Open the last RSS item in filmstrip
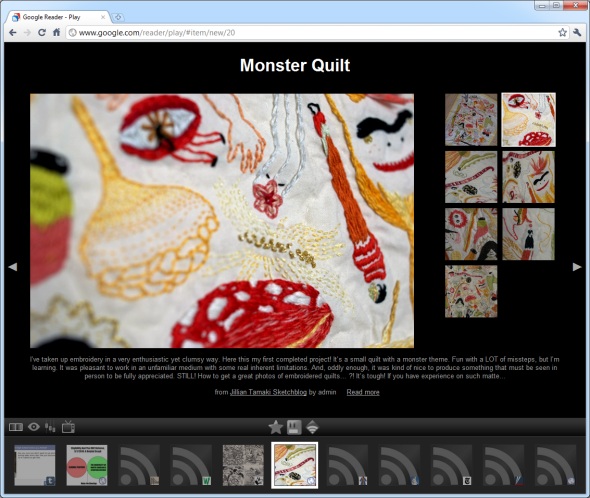Viewport: 590px width, 498px height. pos(555,465)
